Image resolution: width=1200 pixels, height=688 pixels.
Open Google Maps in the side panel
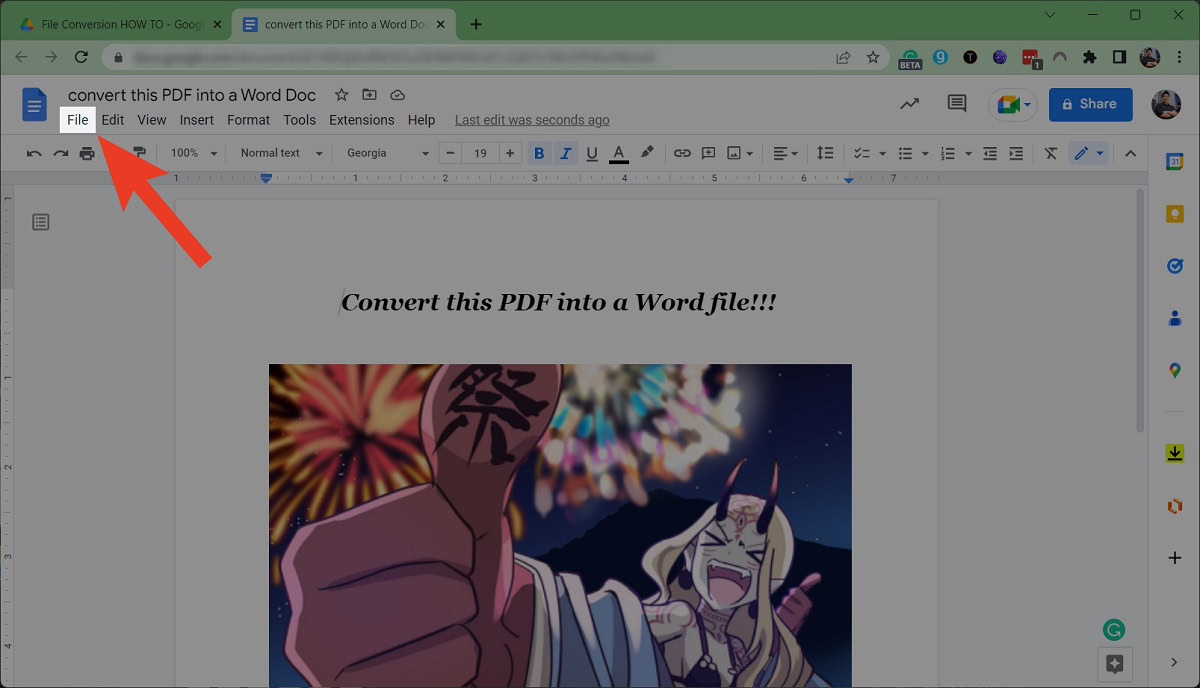[x=1175, y=371]
